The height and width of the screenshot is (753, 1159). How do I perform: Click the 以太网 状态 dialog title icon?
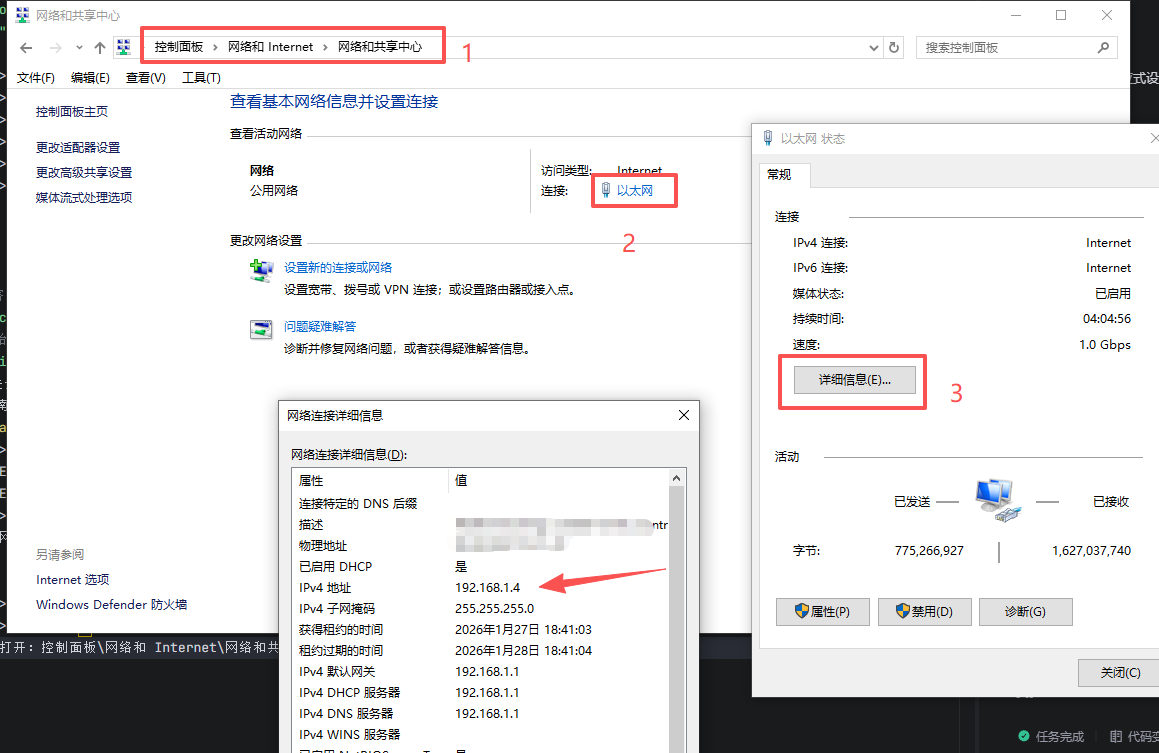tap(767, 138)
